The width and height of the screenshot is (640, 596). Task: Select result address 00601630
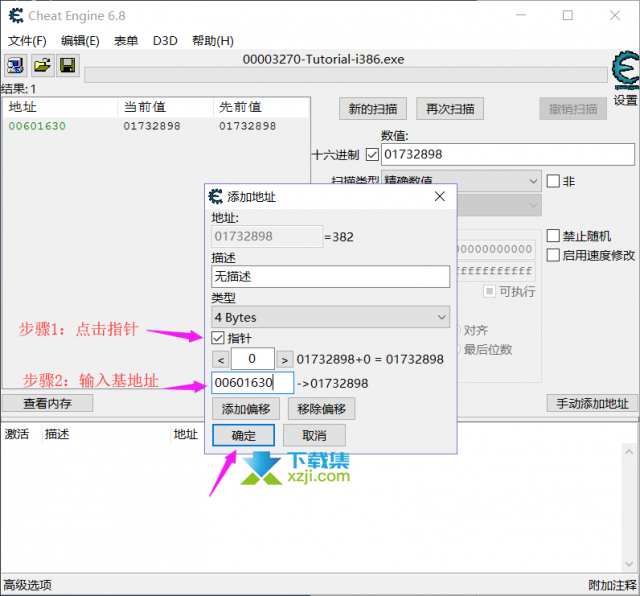(x=37, y=126)
